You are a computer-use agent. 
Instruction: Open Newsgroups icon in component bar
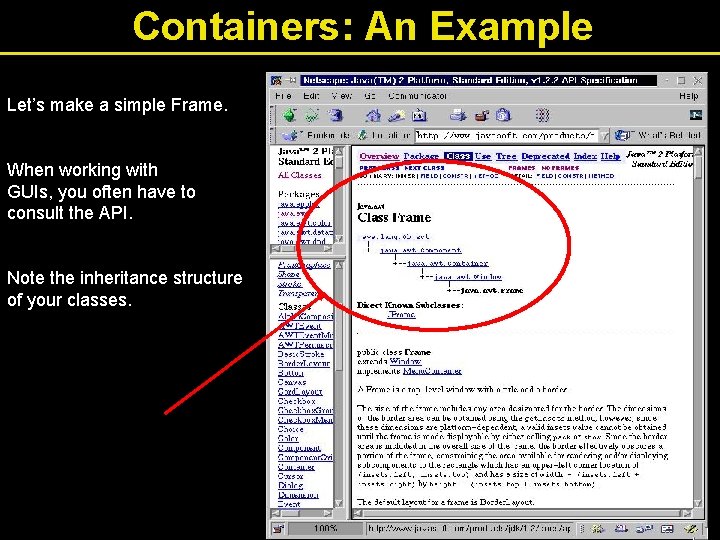click(644, 529)
